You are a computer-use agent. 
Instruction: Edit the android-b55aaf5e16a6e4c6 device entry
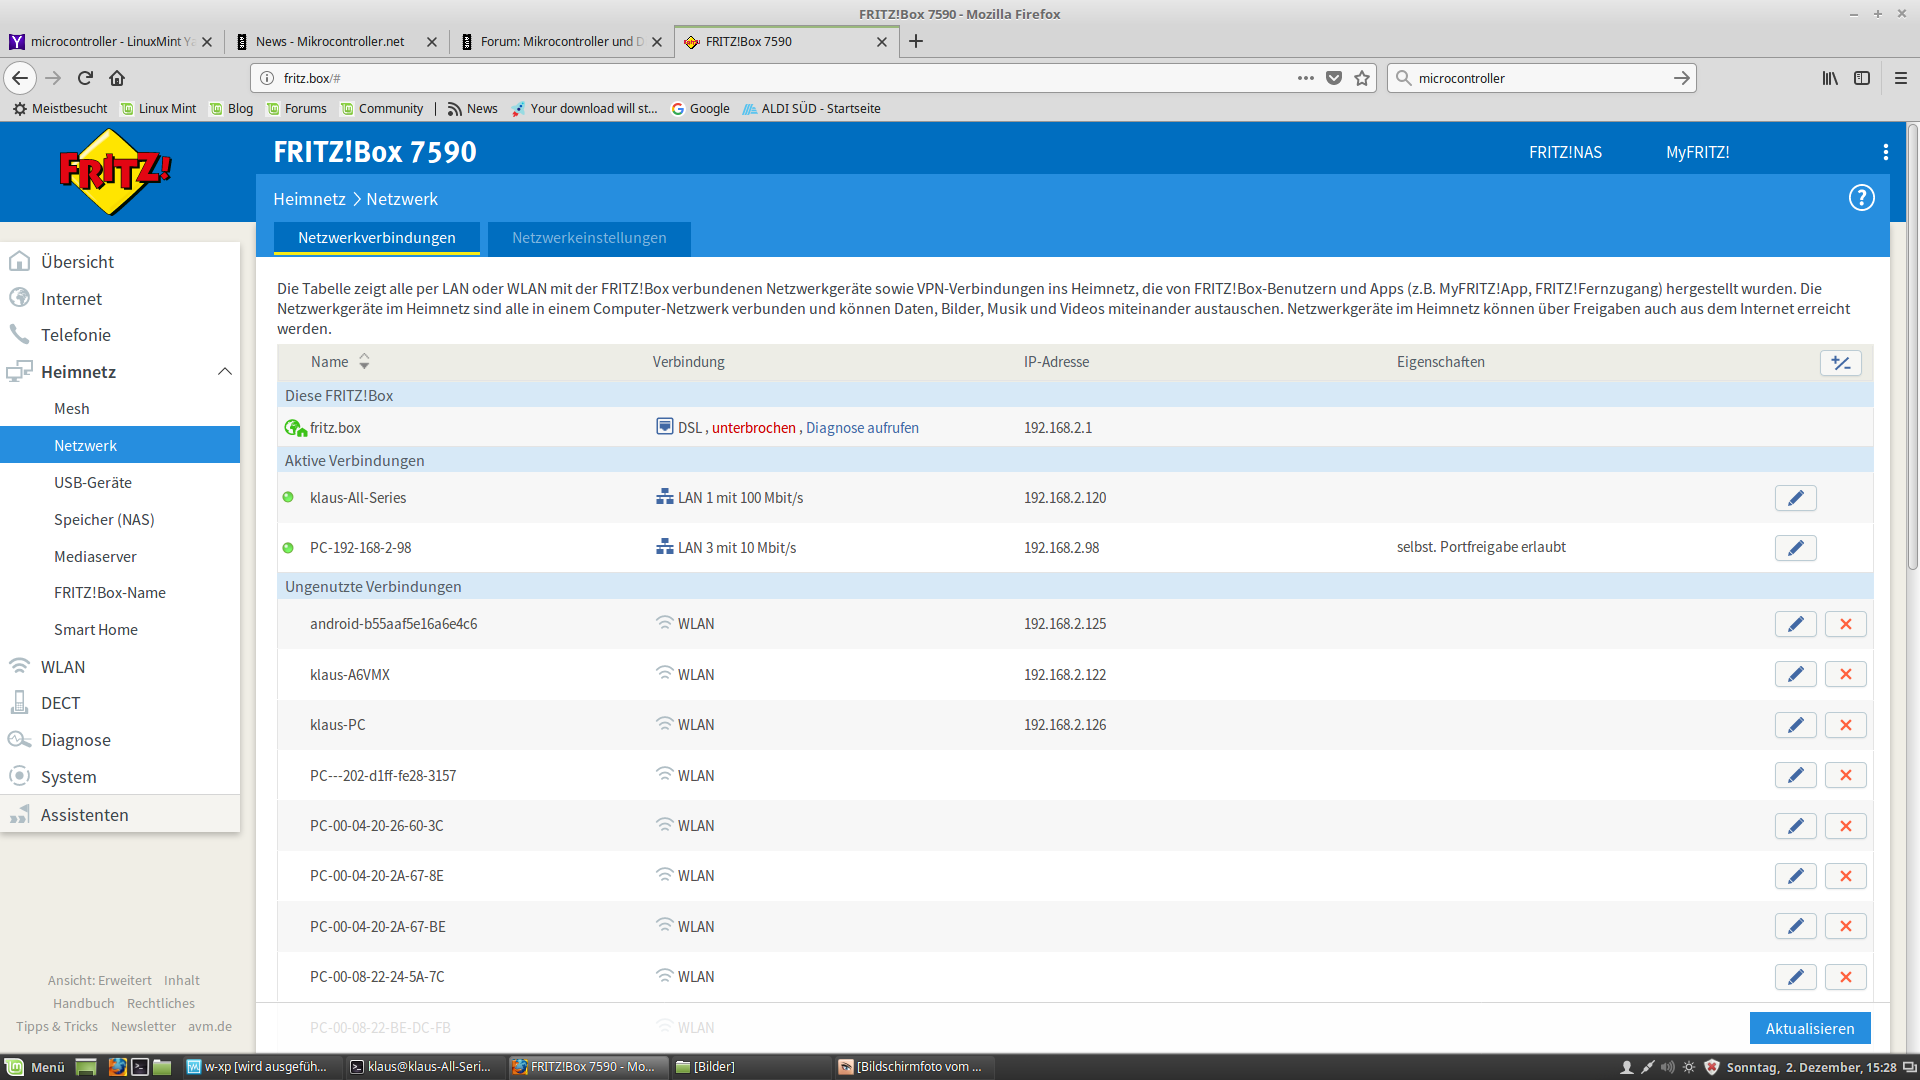click(x=1795, y=624)
